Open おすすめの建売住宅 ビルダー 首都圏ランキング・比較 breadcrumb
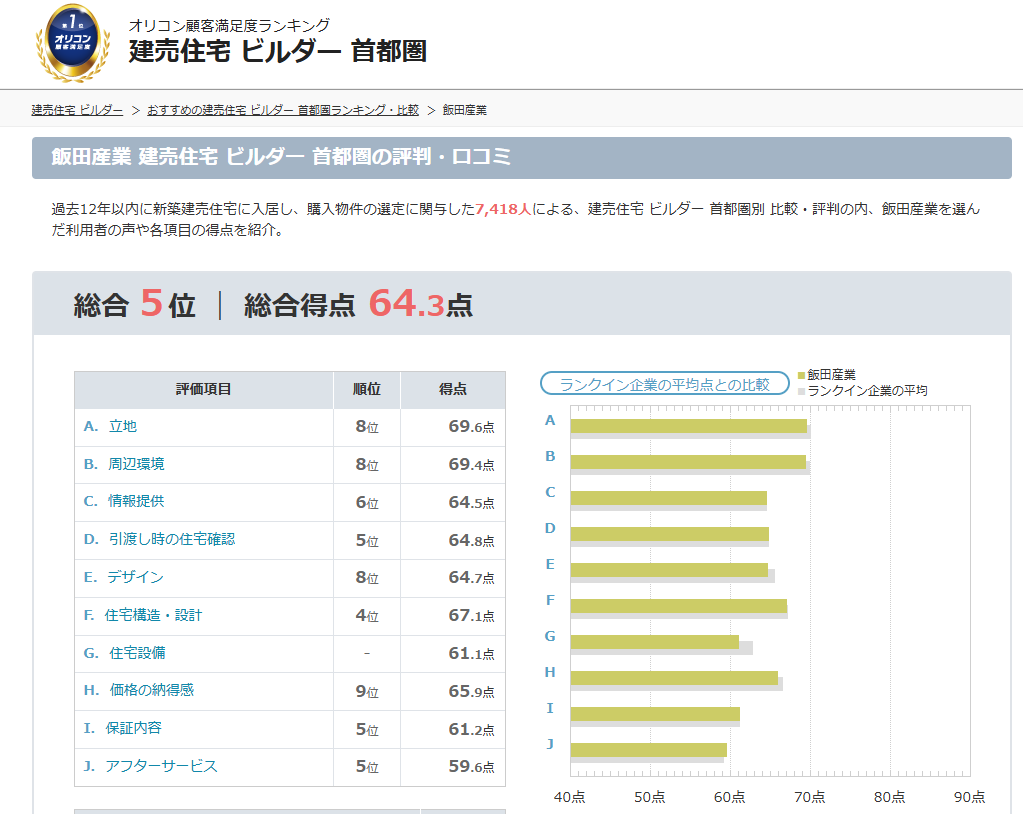The height and width of the screenshot is (814, 1023). [283, 110]
